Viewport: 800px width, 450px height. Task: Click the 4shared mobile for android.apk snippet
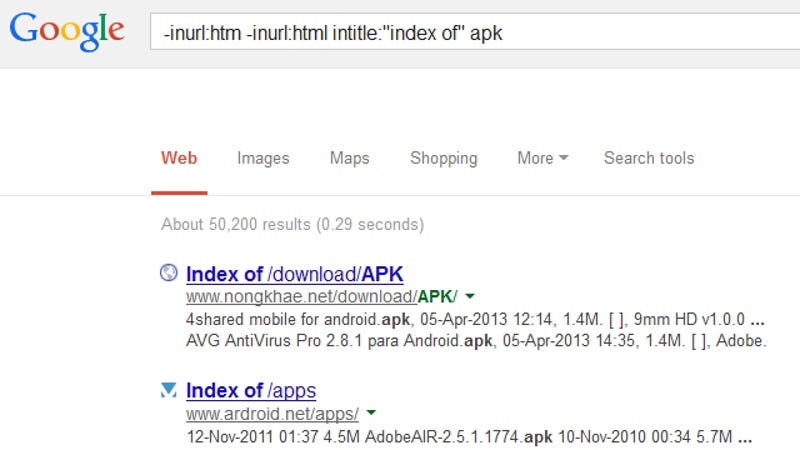point(297,319)
